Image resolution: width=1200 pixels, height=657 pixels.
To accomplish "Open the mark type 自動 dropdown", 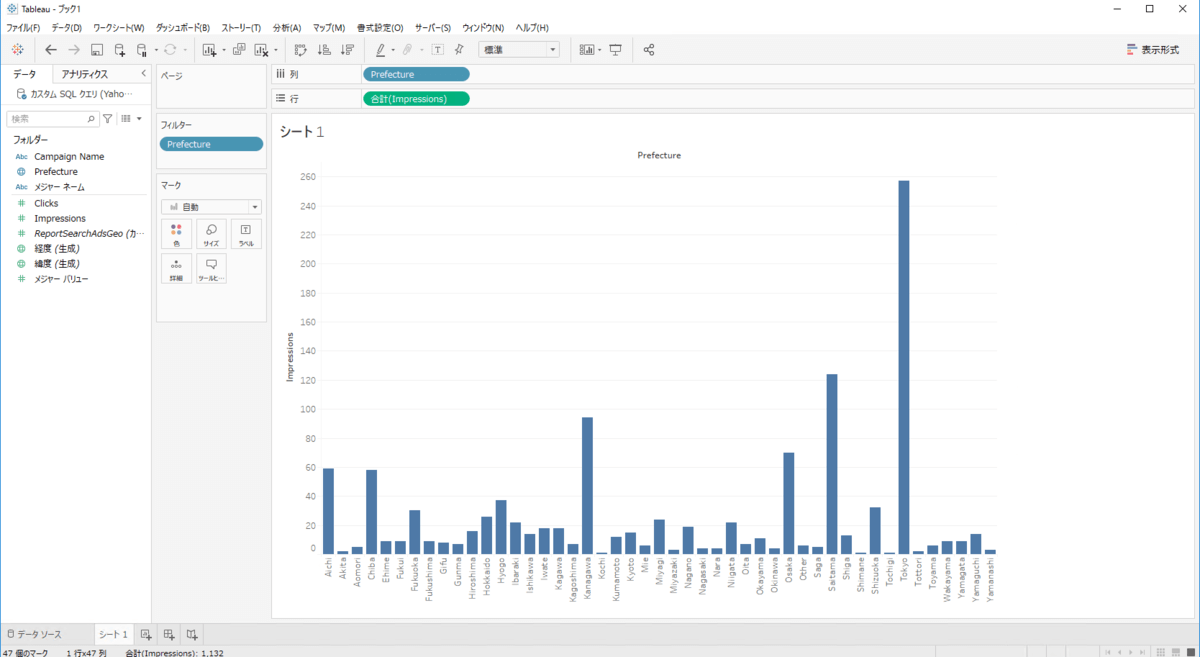I will pos(211,207).
